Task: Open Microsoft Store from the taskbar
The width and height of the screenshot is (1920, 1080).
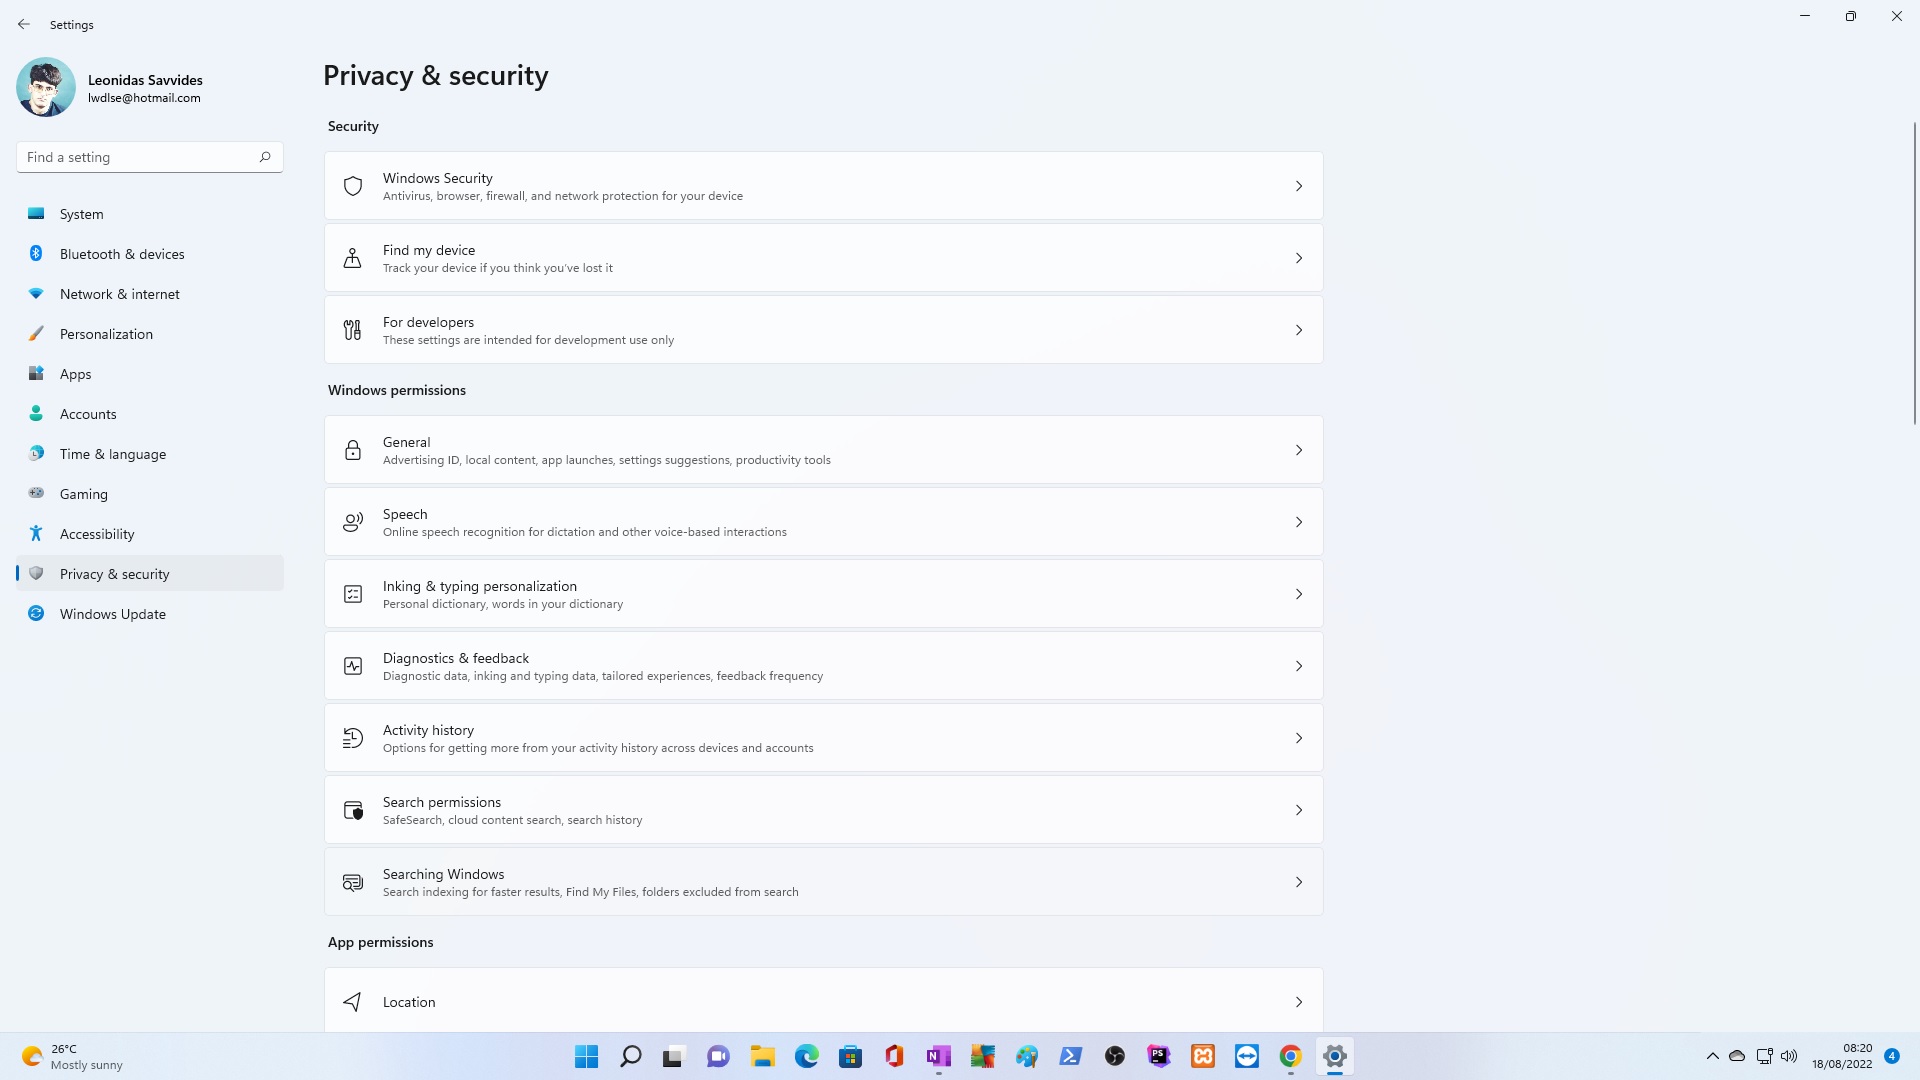Action: [x=851, y=1056]
